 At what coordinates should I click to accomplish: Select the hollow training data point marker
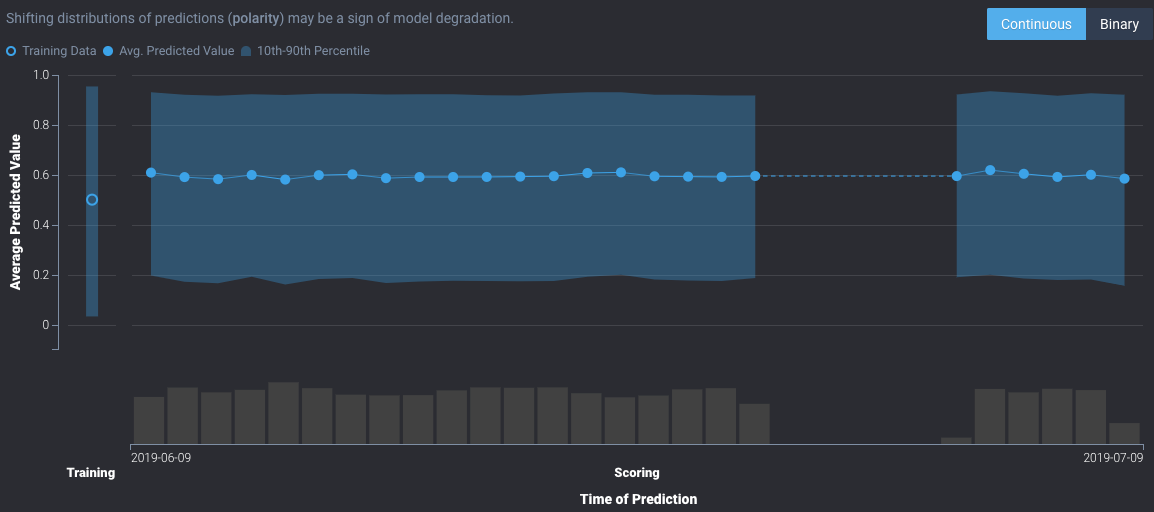click(x=92, y=200)
